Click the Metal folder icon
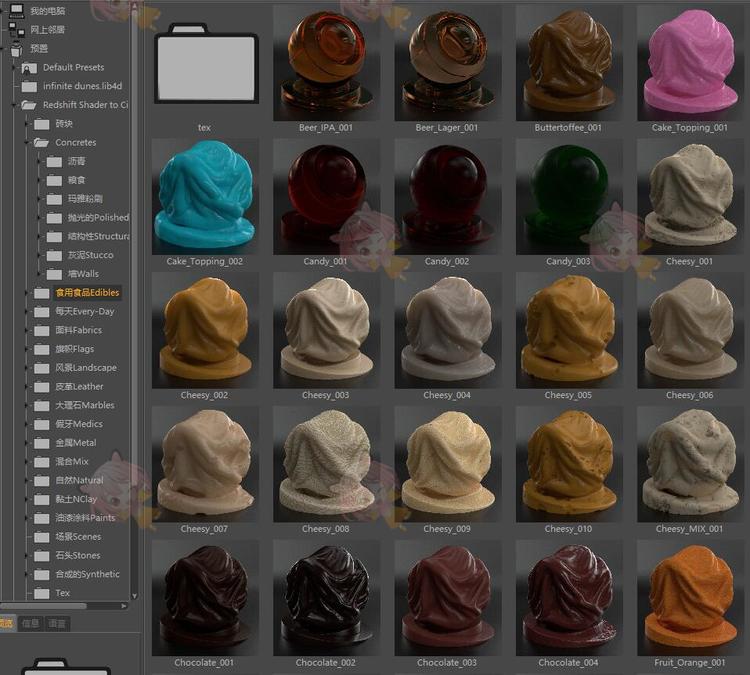This screenshot has height=675, width=750. coord(41,442)
